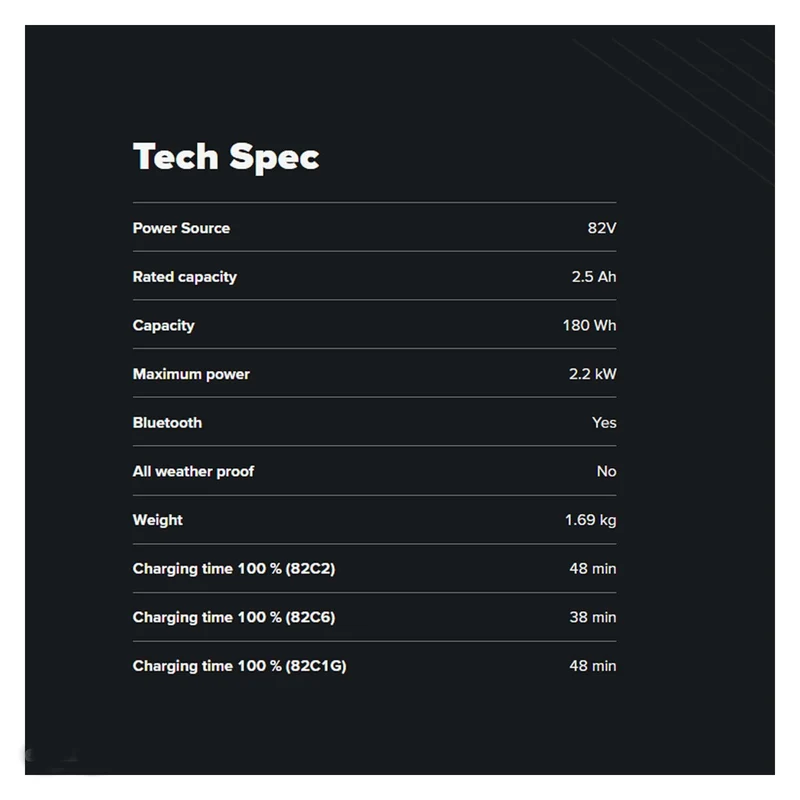This screenshot has width=800, height=800.
Task: Click the 180 Wh capacity value
Action: (x=589, y=326)
